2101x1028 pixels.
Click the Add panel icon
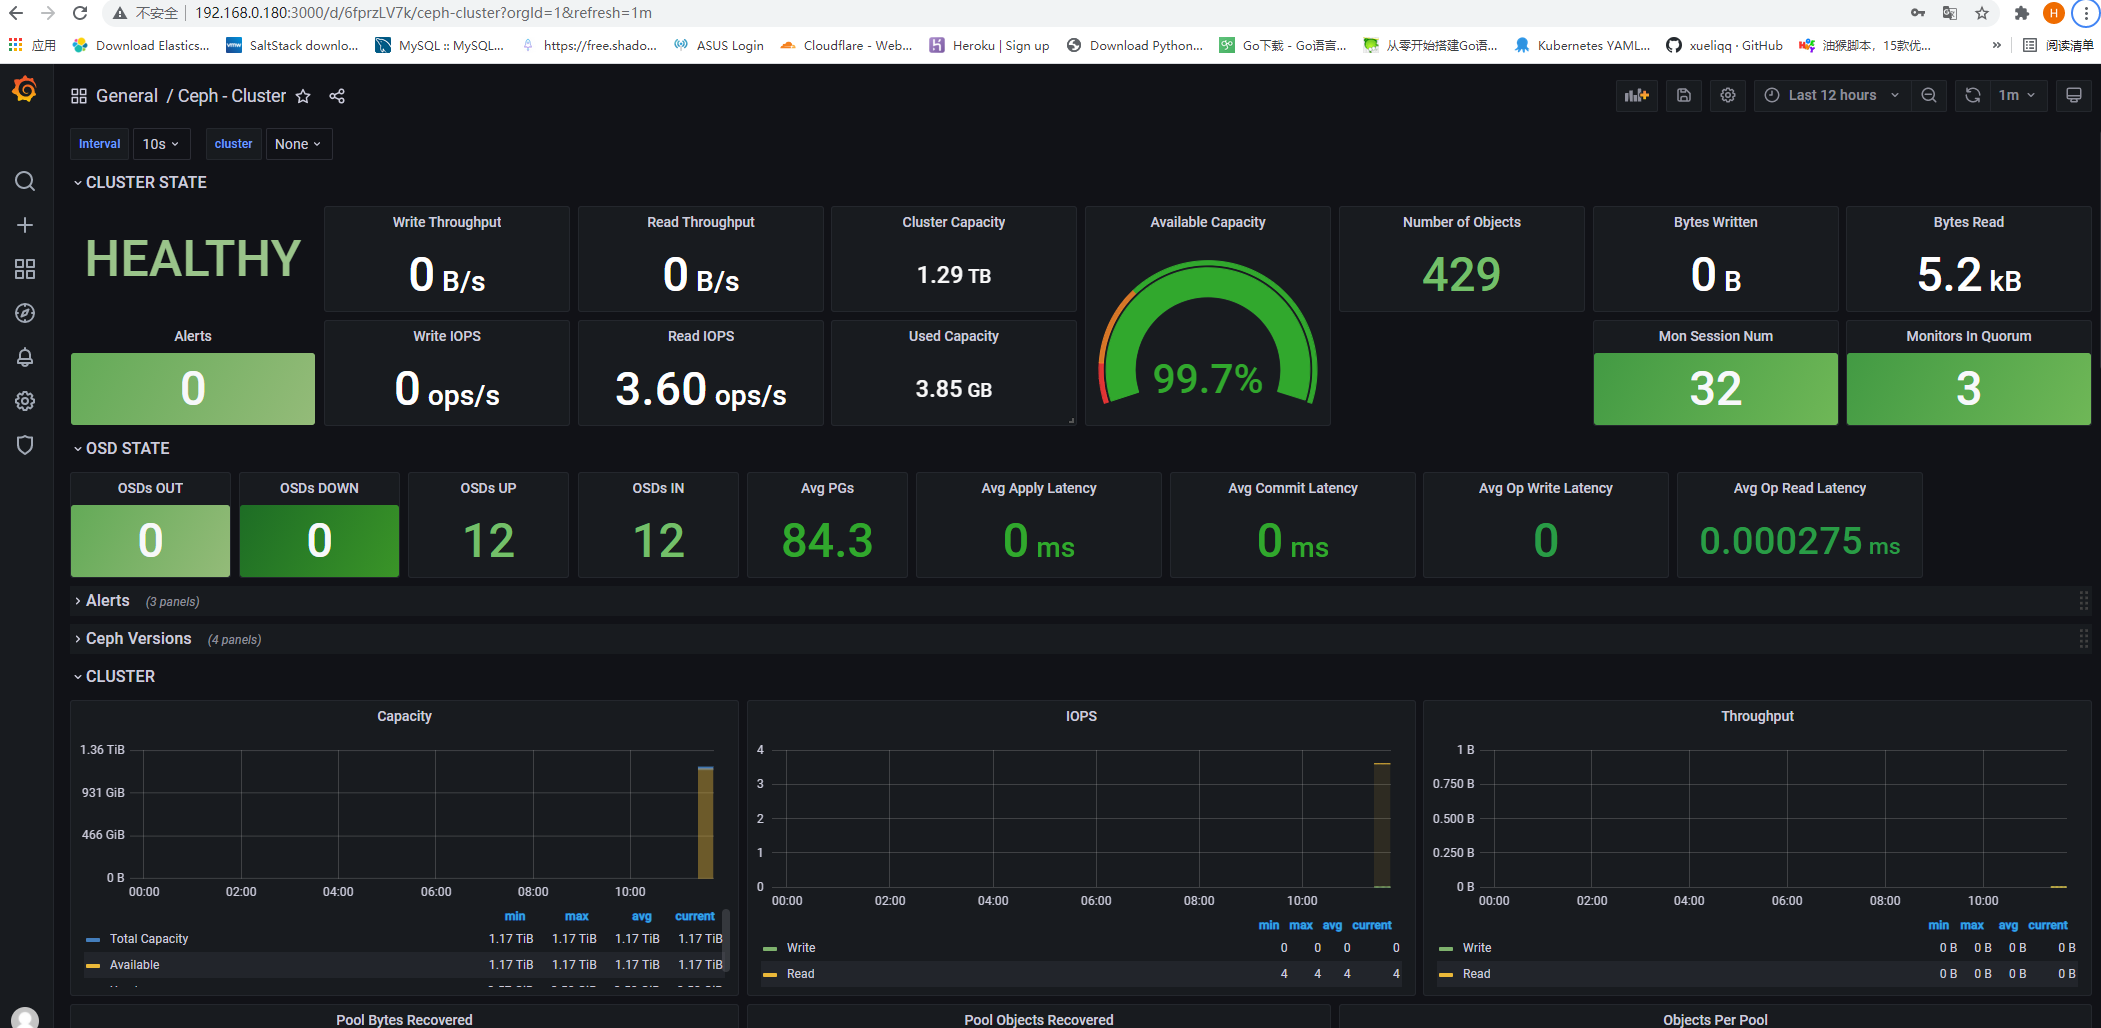pyautogui.click(x=1636, y=95)
